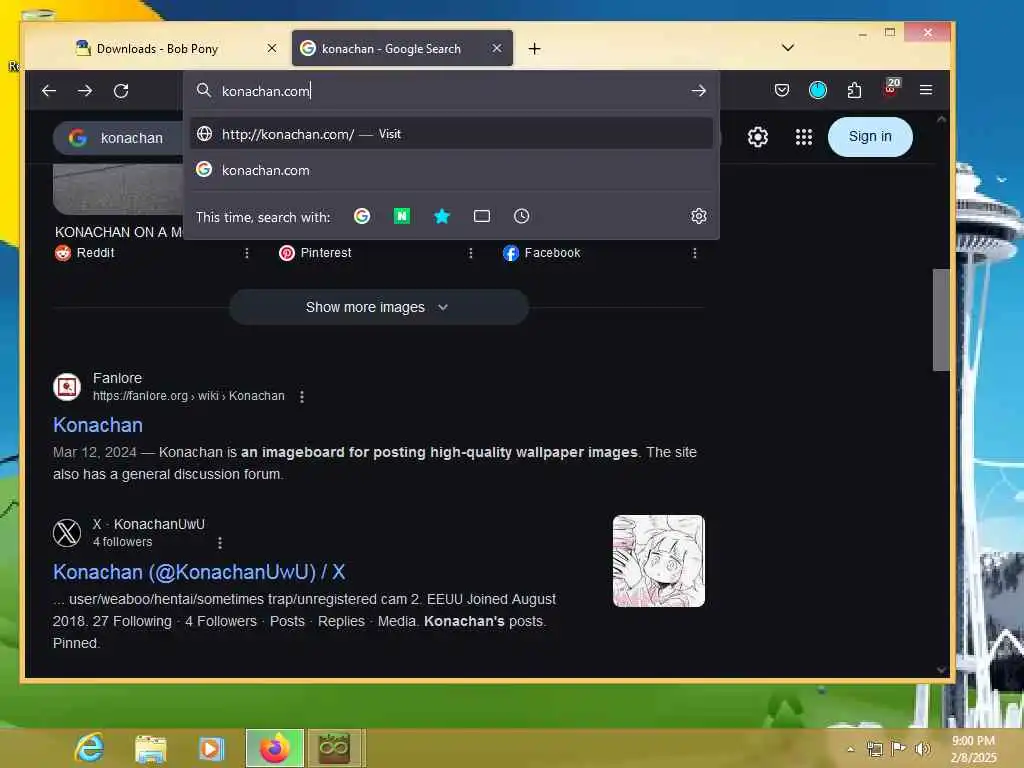Click the page vertical scrollbar thumb
Viewport: 1024px width, 768px height.
click(940, 320)
